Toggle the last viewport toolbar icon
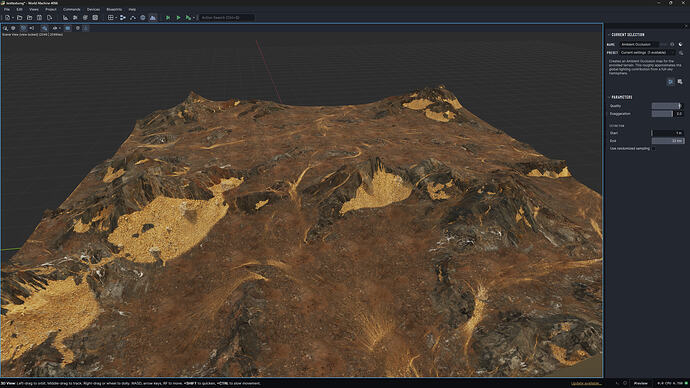 pyautogui.click(x=86, y=28)
